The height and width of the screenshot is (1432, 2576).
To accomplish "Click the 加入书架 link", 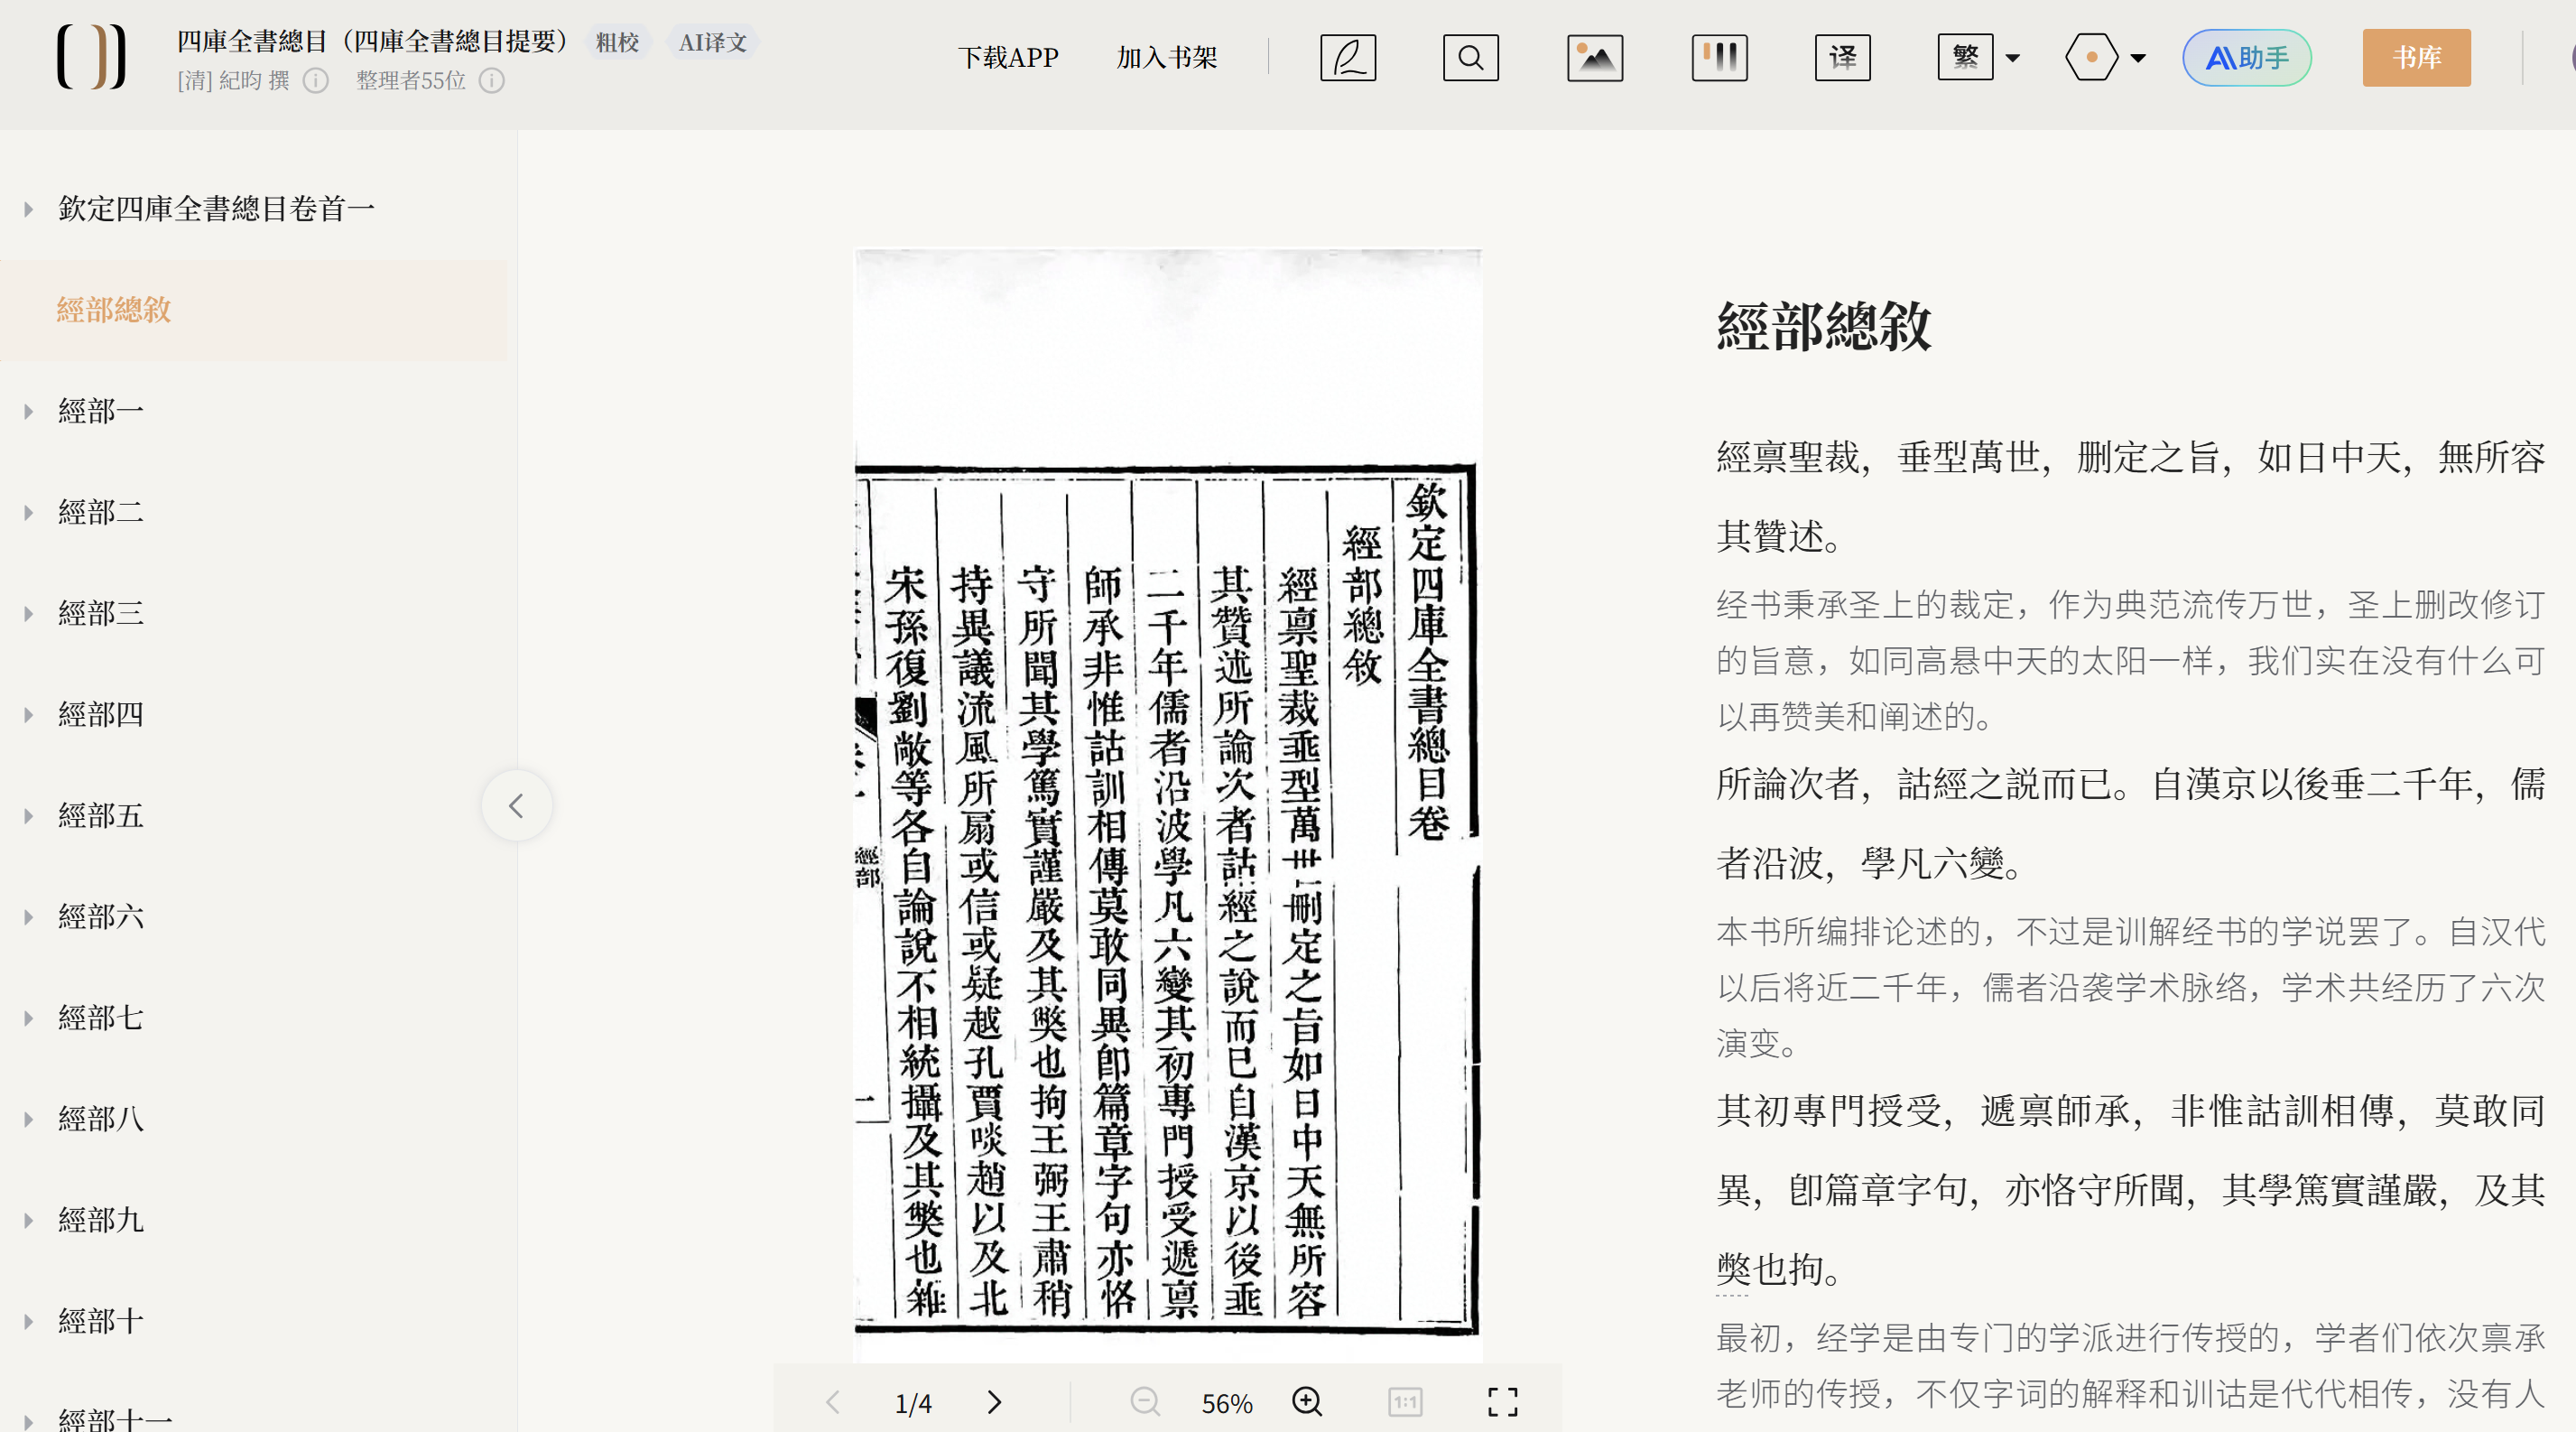I will (1166, 57).
